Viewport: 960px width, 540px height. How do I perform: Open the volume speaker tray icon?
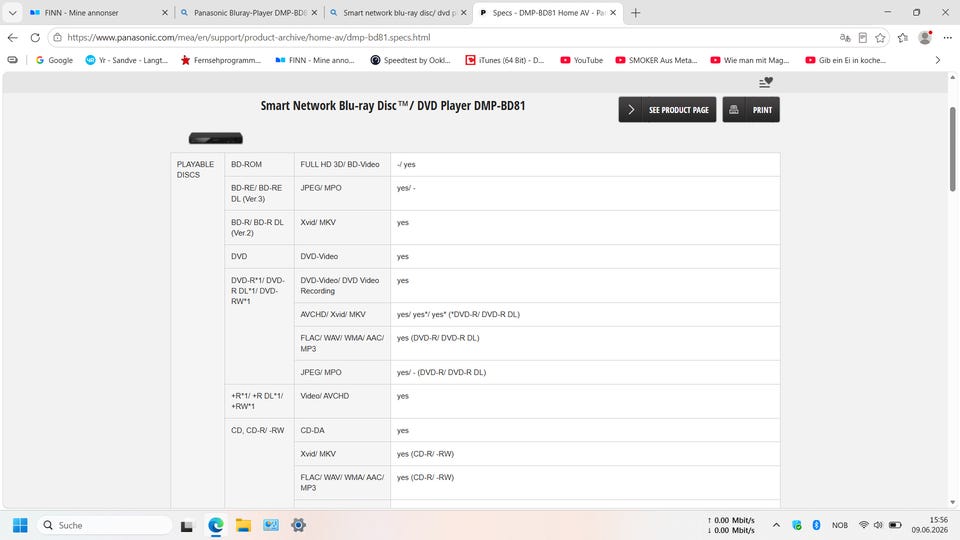coord(879,525)
